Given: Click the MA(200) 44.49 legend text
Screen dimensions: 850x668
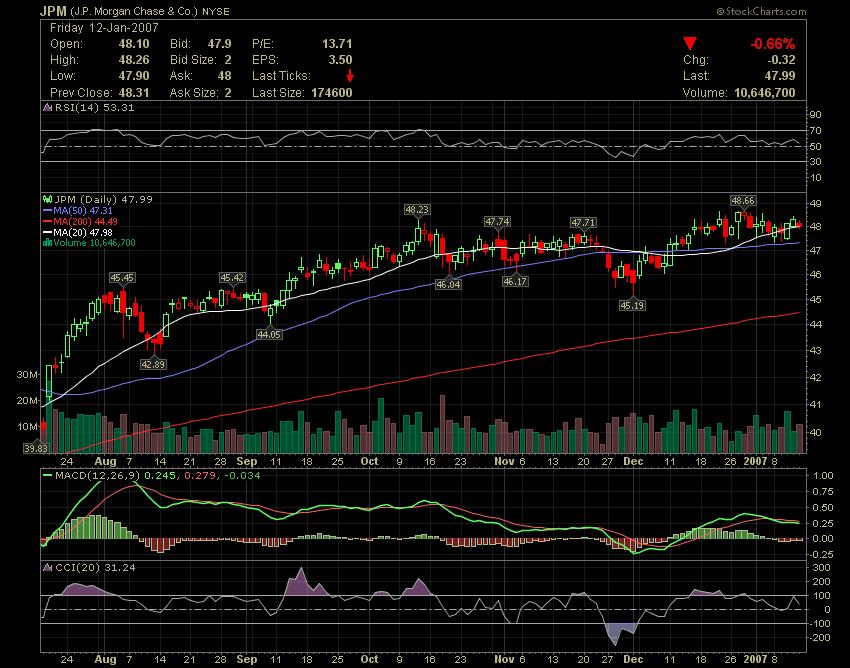Looking at the screenshot, I should click(x=85, y=221).
